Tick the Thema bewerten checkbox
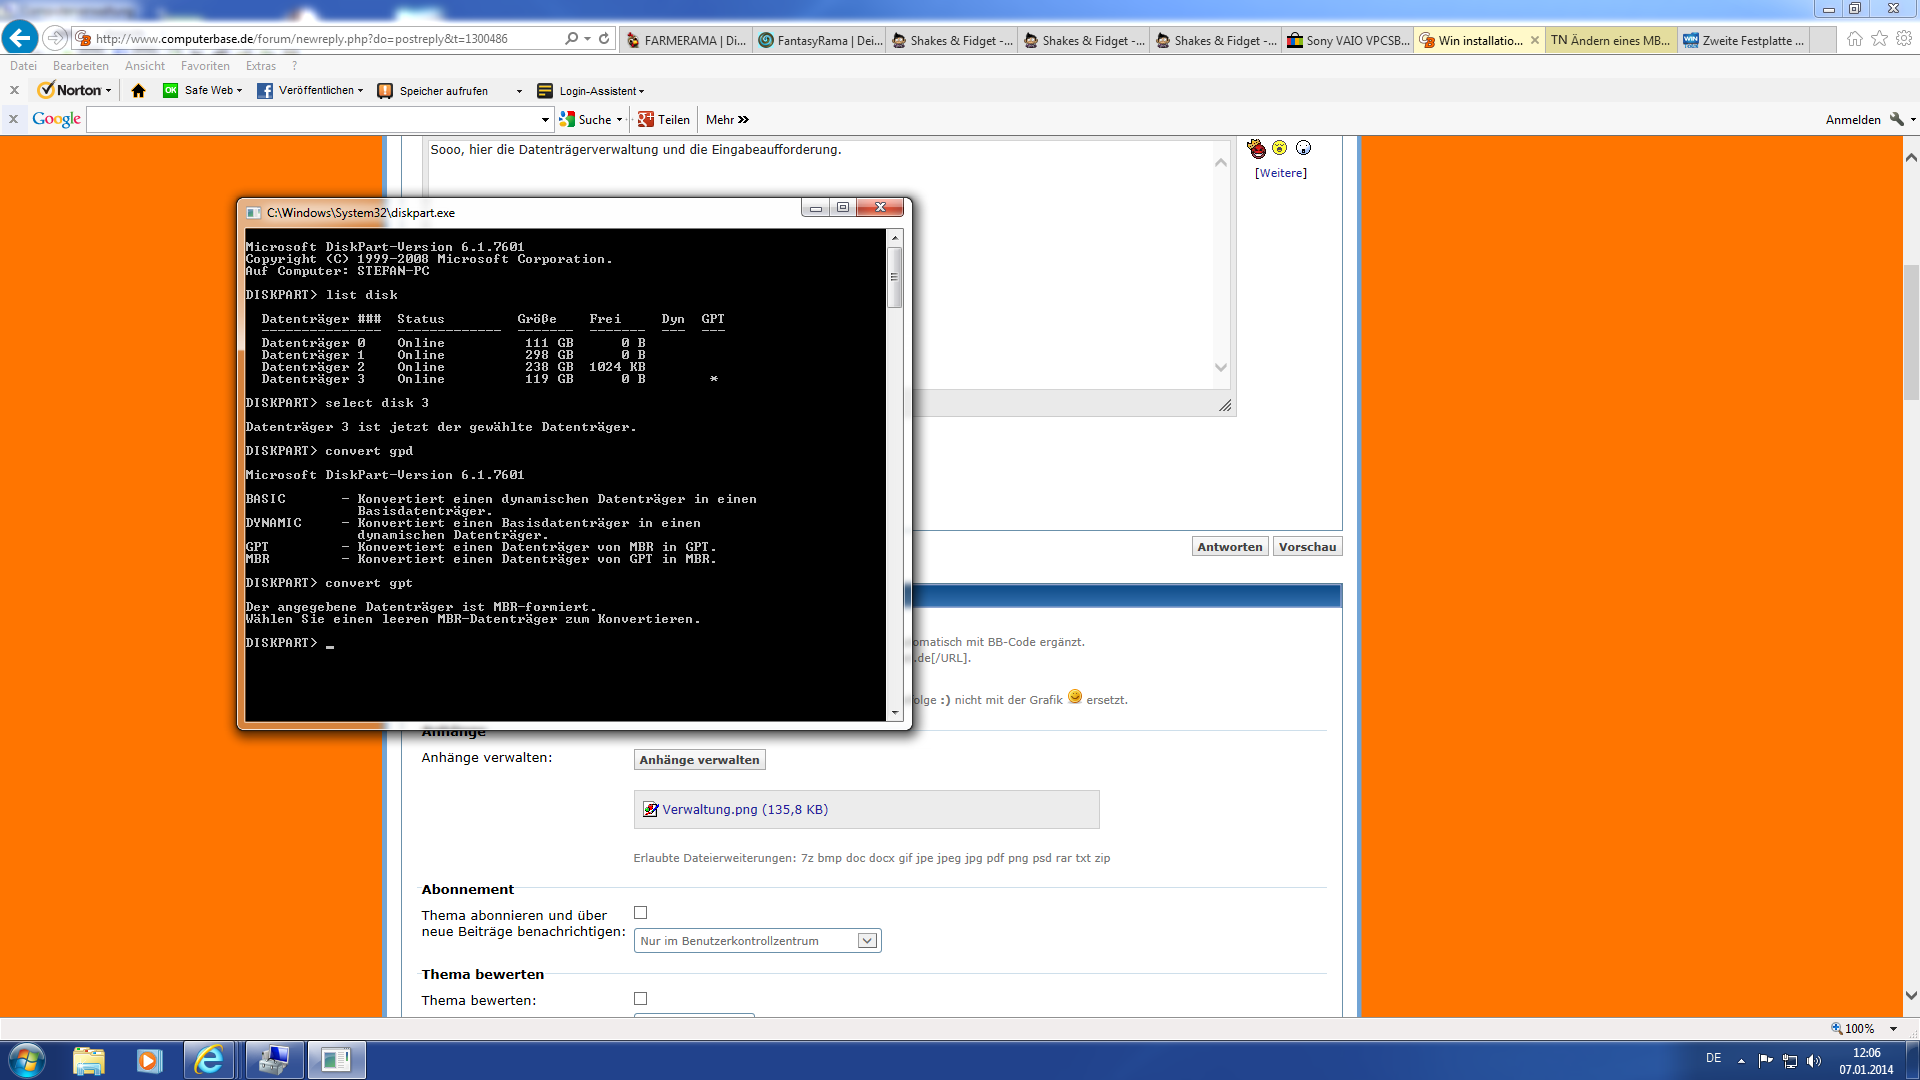 pyautogui.click(x=641, y=999)
